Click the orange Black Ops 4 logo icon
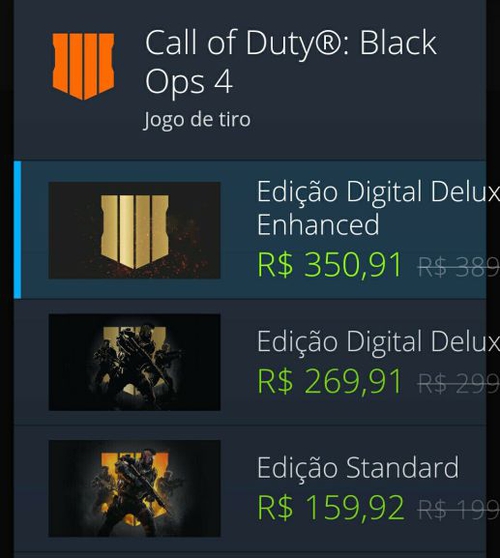This screenshot has height=558, width=500. point(83,66)
